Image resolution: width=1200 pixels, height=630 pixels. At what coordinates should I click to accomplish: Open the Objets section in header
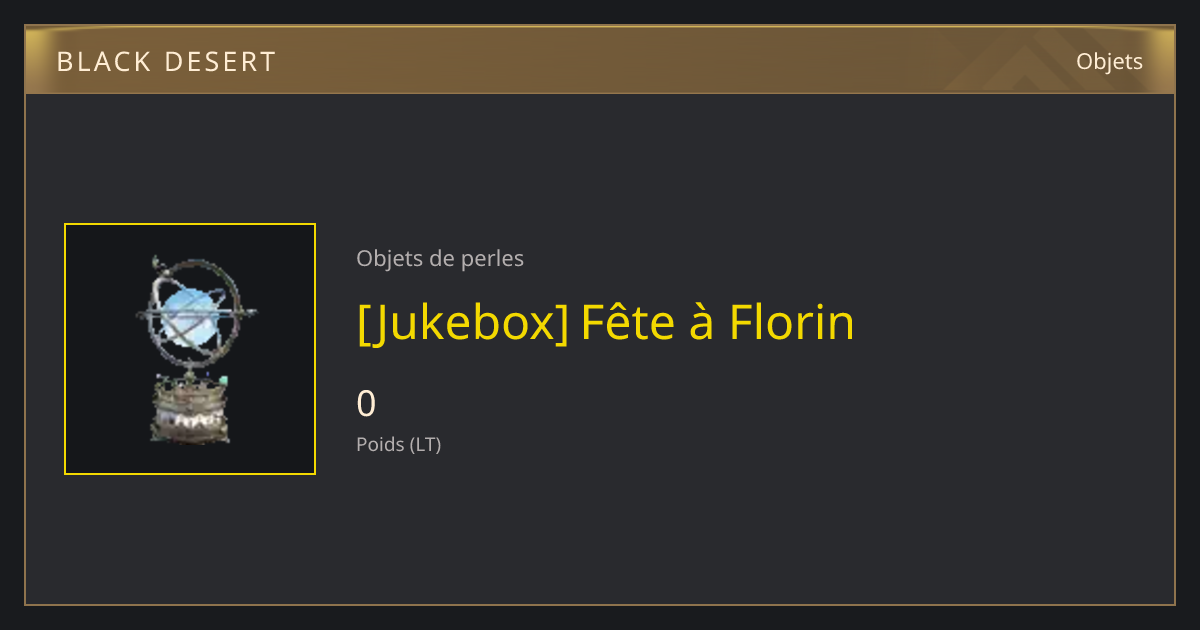click(1109, 61)
